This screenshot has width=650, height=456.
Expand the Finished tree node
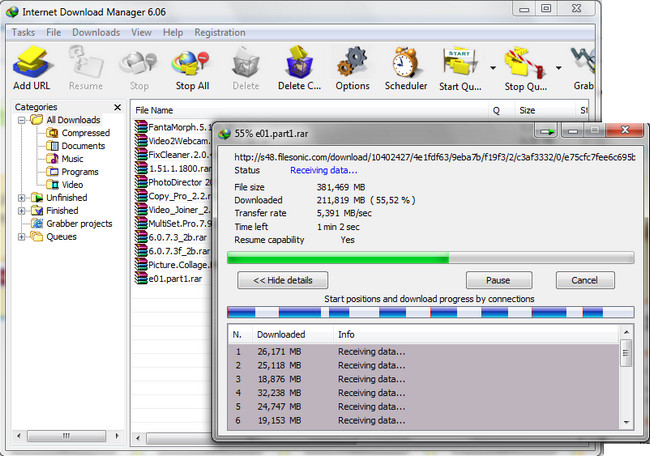(x=22, y=211)
